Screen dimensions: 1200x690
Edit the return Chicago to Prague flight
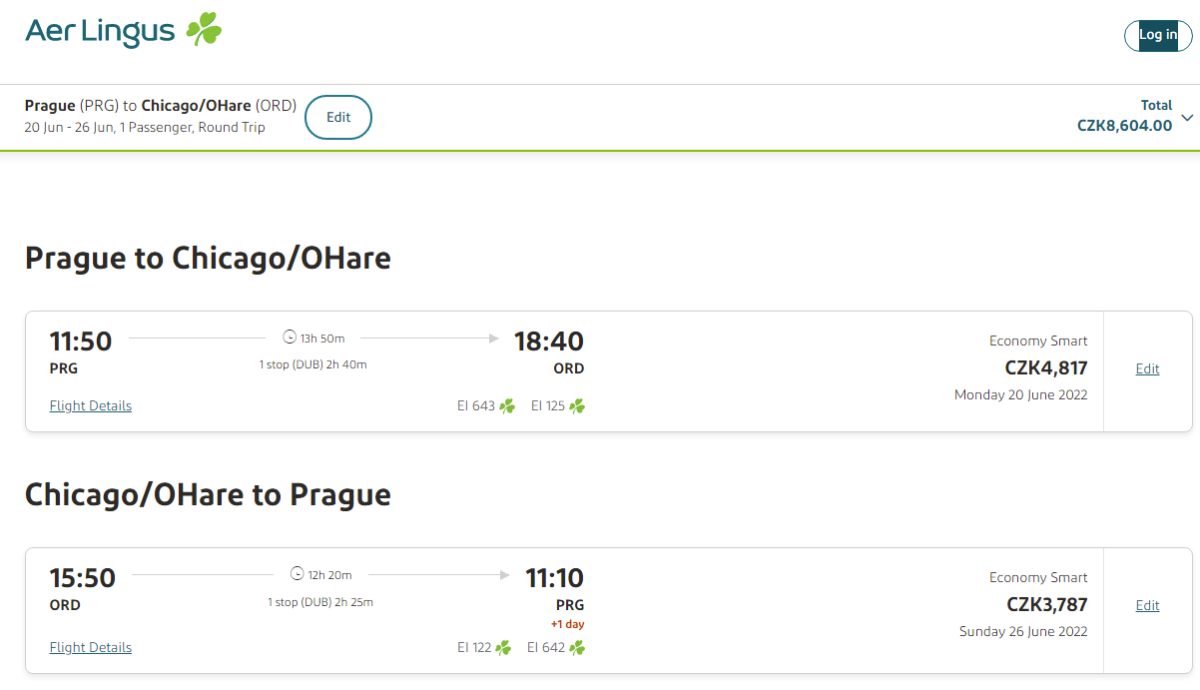pyautogui.click(x=1147, y=606)
